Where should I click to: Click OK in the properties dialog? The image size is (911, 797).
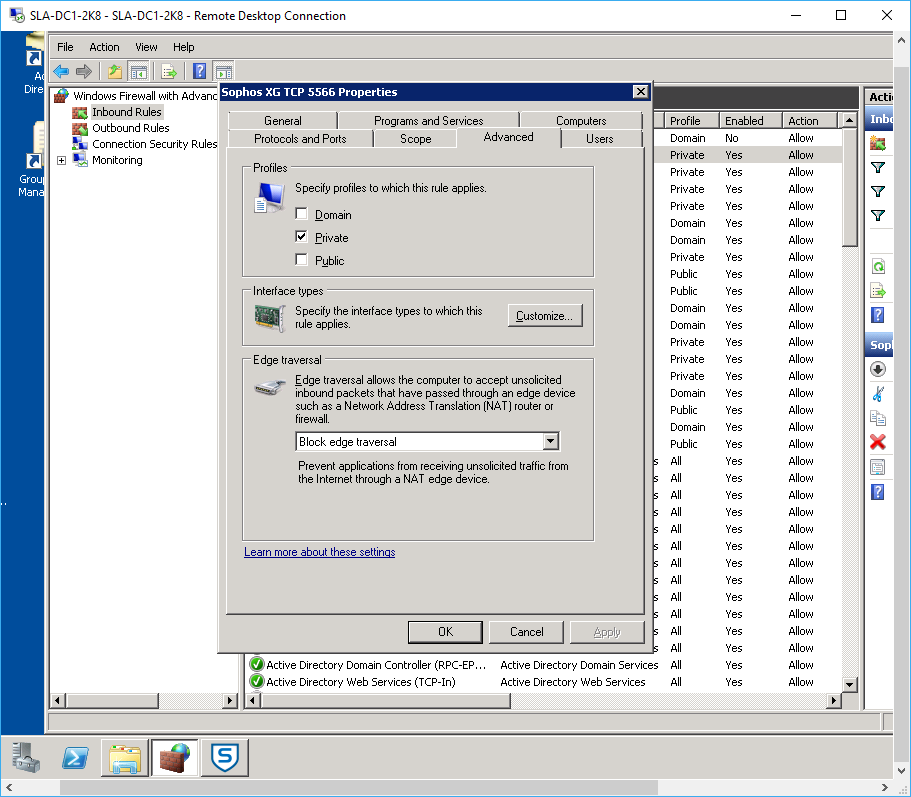[445, 632]
